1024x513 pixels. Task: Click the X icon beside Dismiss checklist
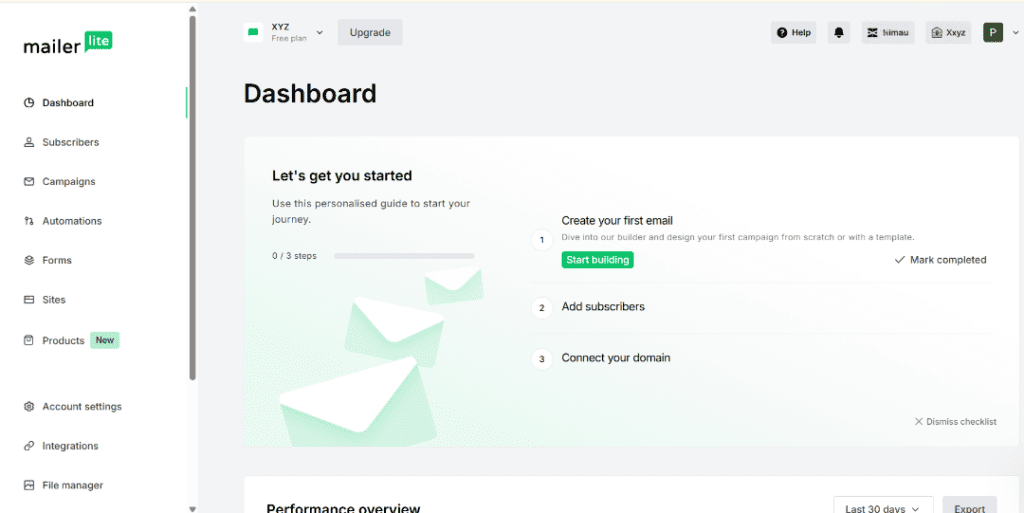point(919,422)
